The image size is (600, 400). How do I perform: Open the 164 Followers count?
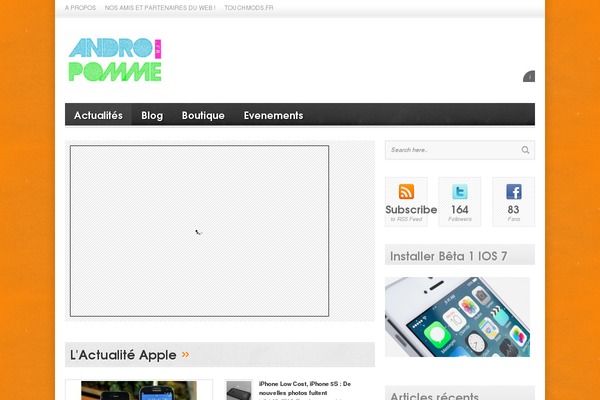coord(460,213)
